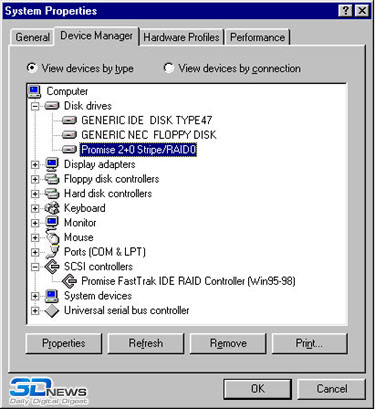Open the Hardware Profiles tab
Image resolution: width=375 pixels, height=409 pixels.
182,37
